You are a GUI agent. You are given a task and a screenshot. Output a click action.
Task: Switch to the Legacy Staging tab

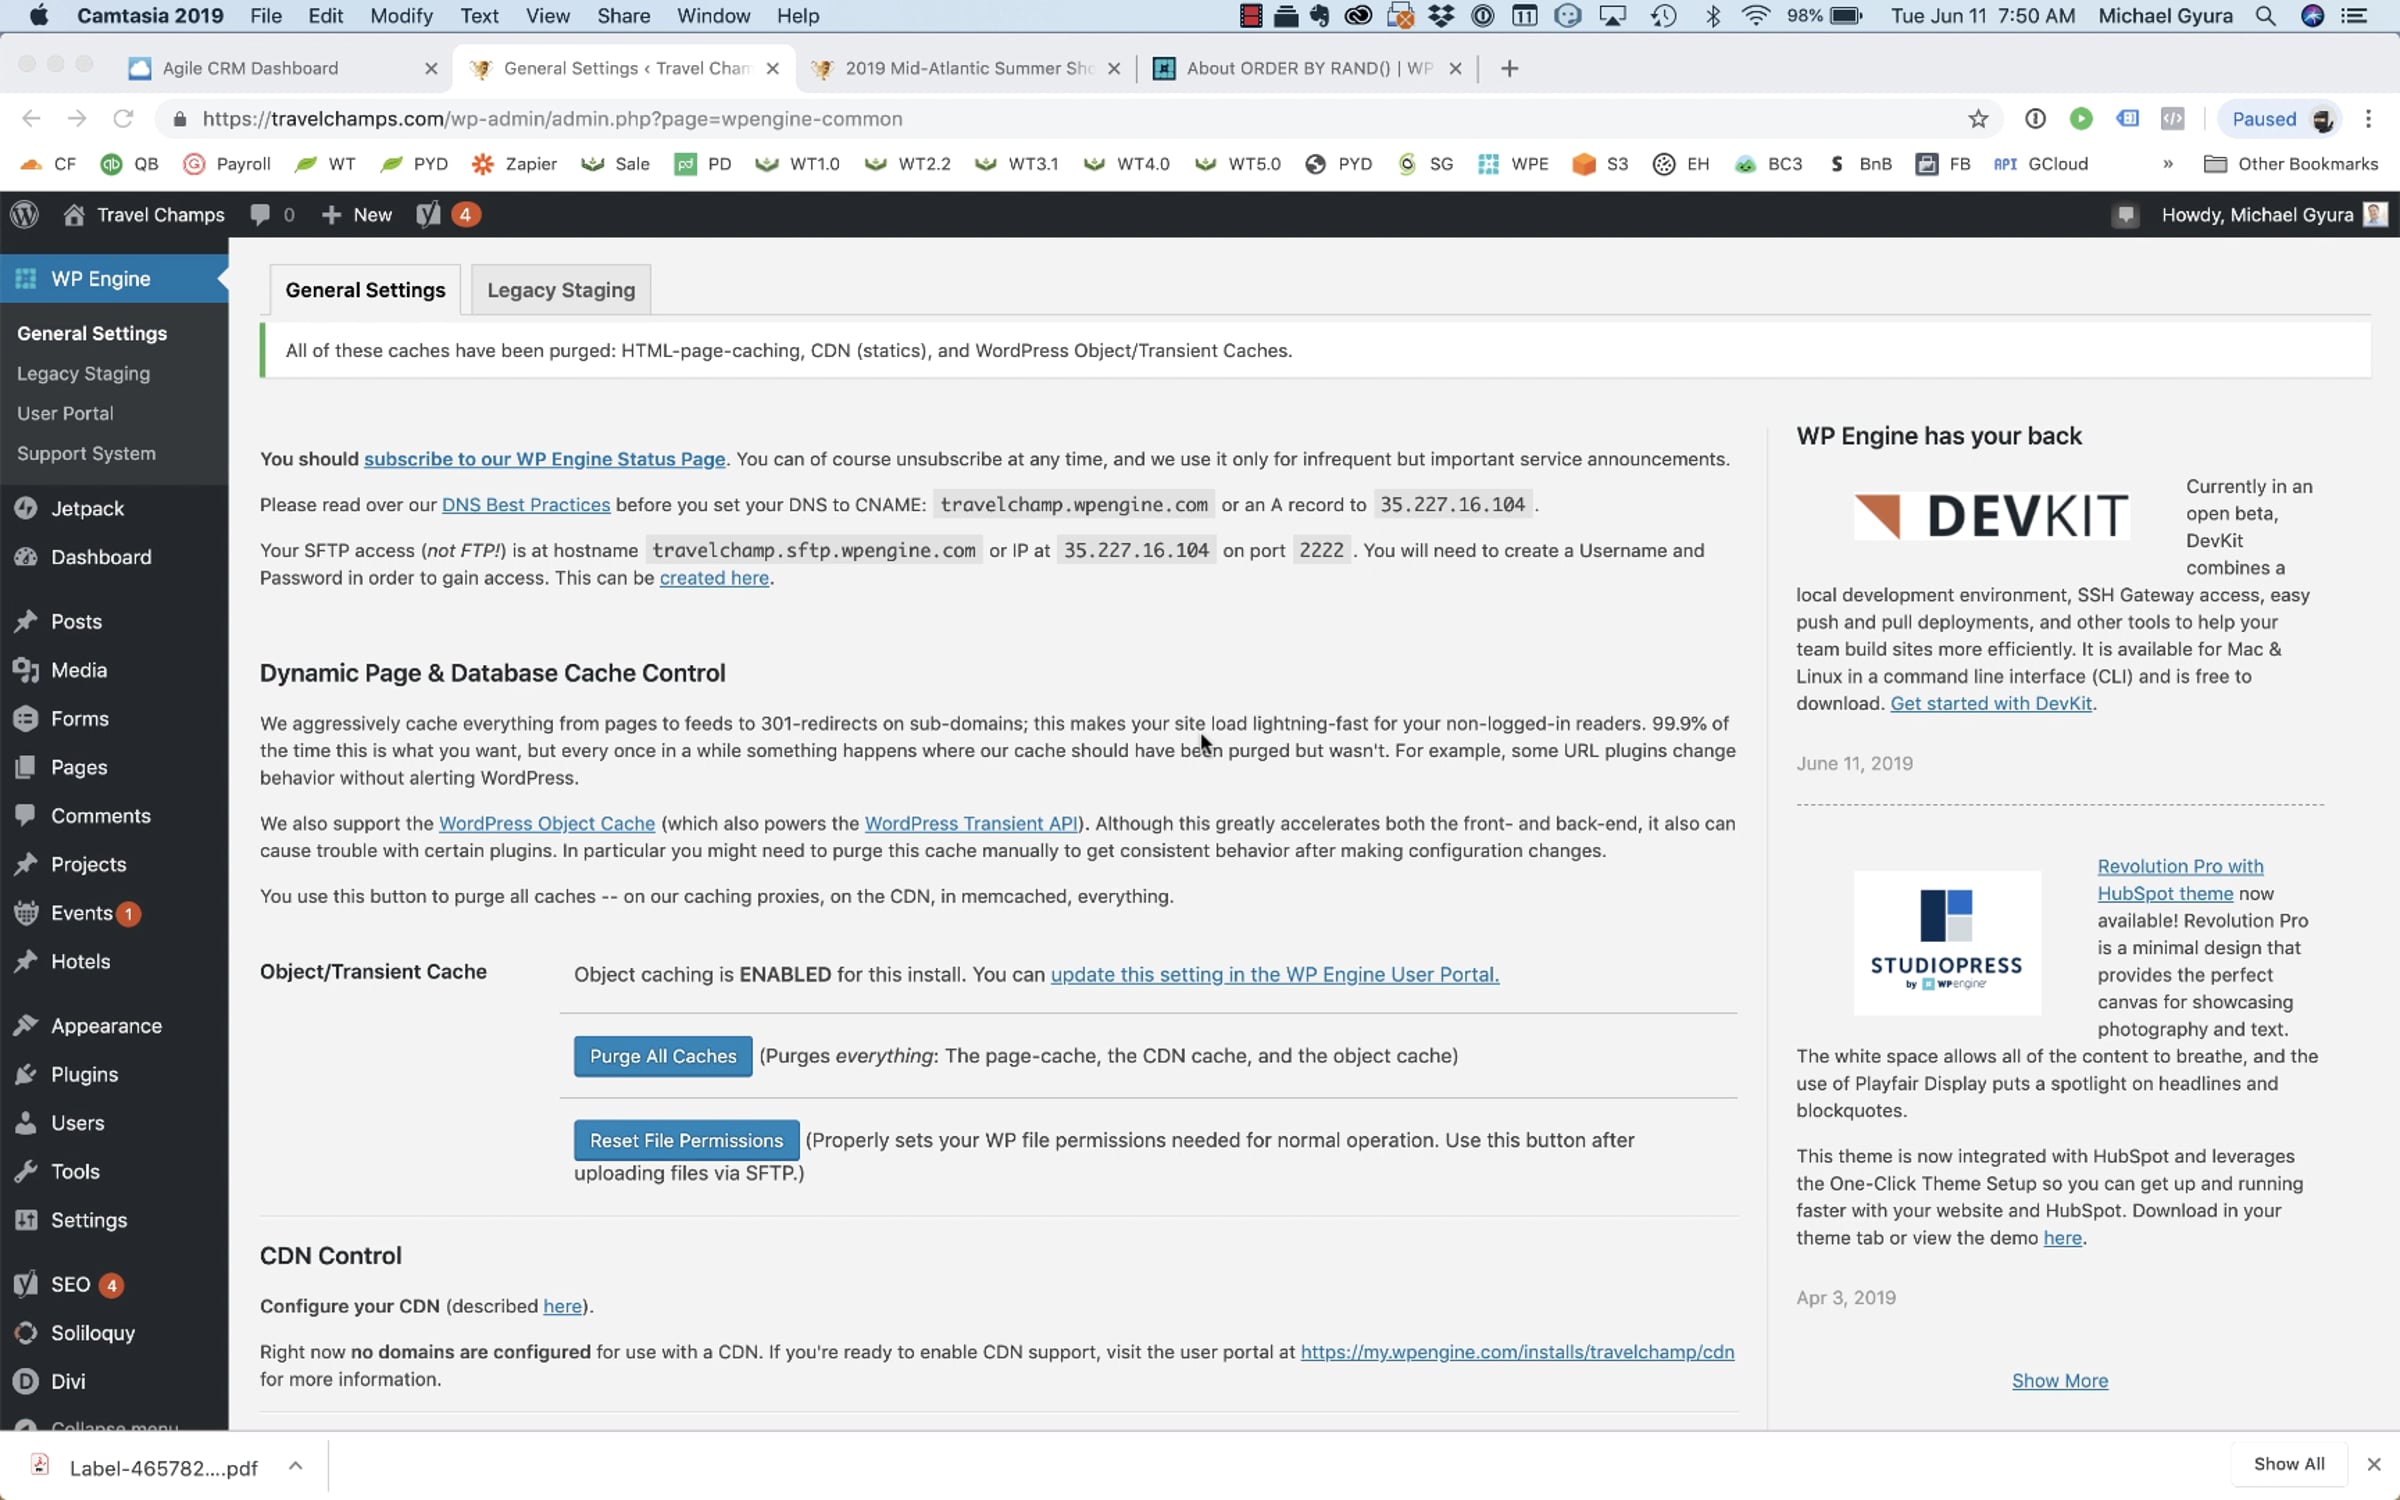(x=560, y=290)
